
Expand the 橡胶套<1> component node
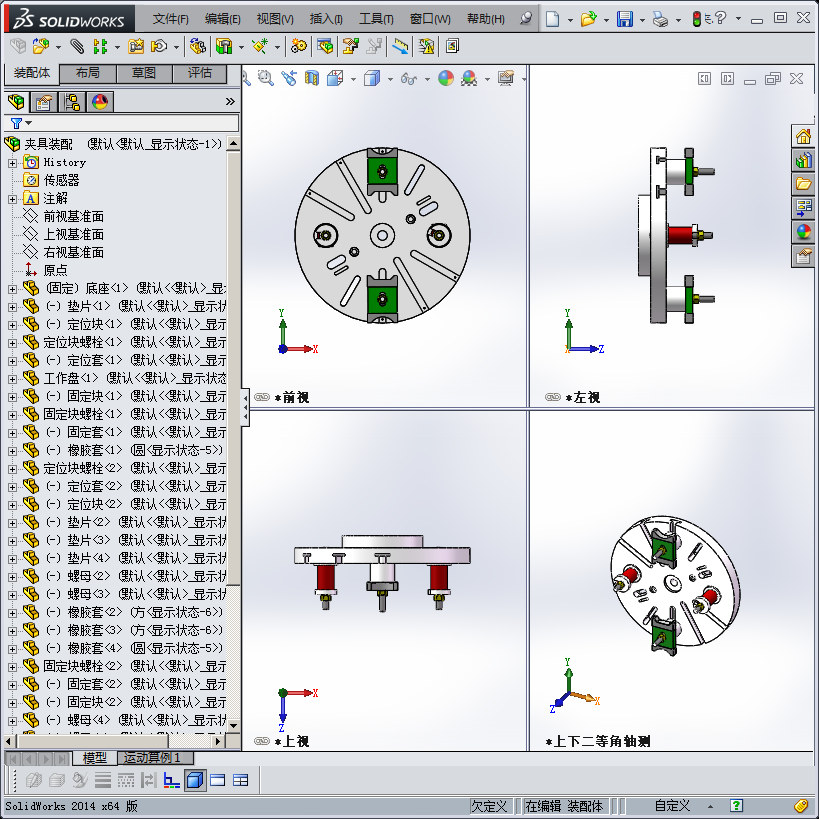click(x=13, y=451)
